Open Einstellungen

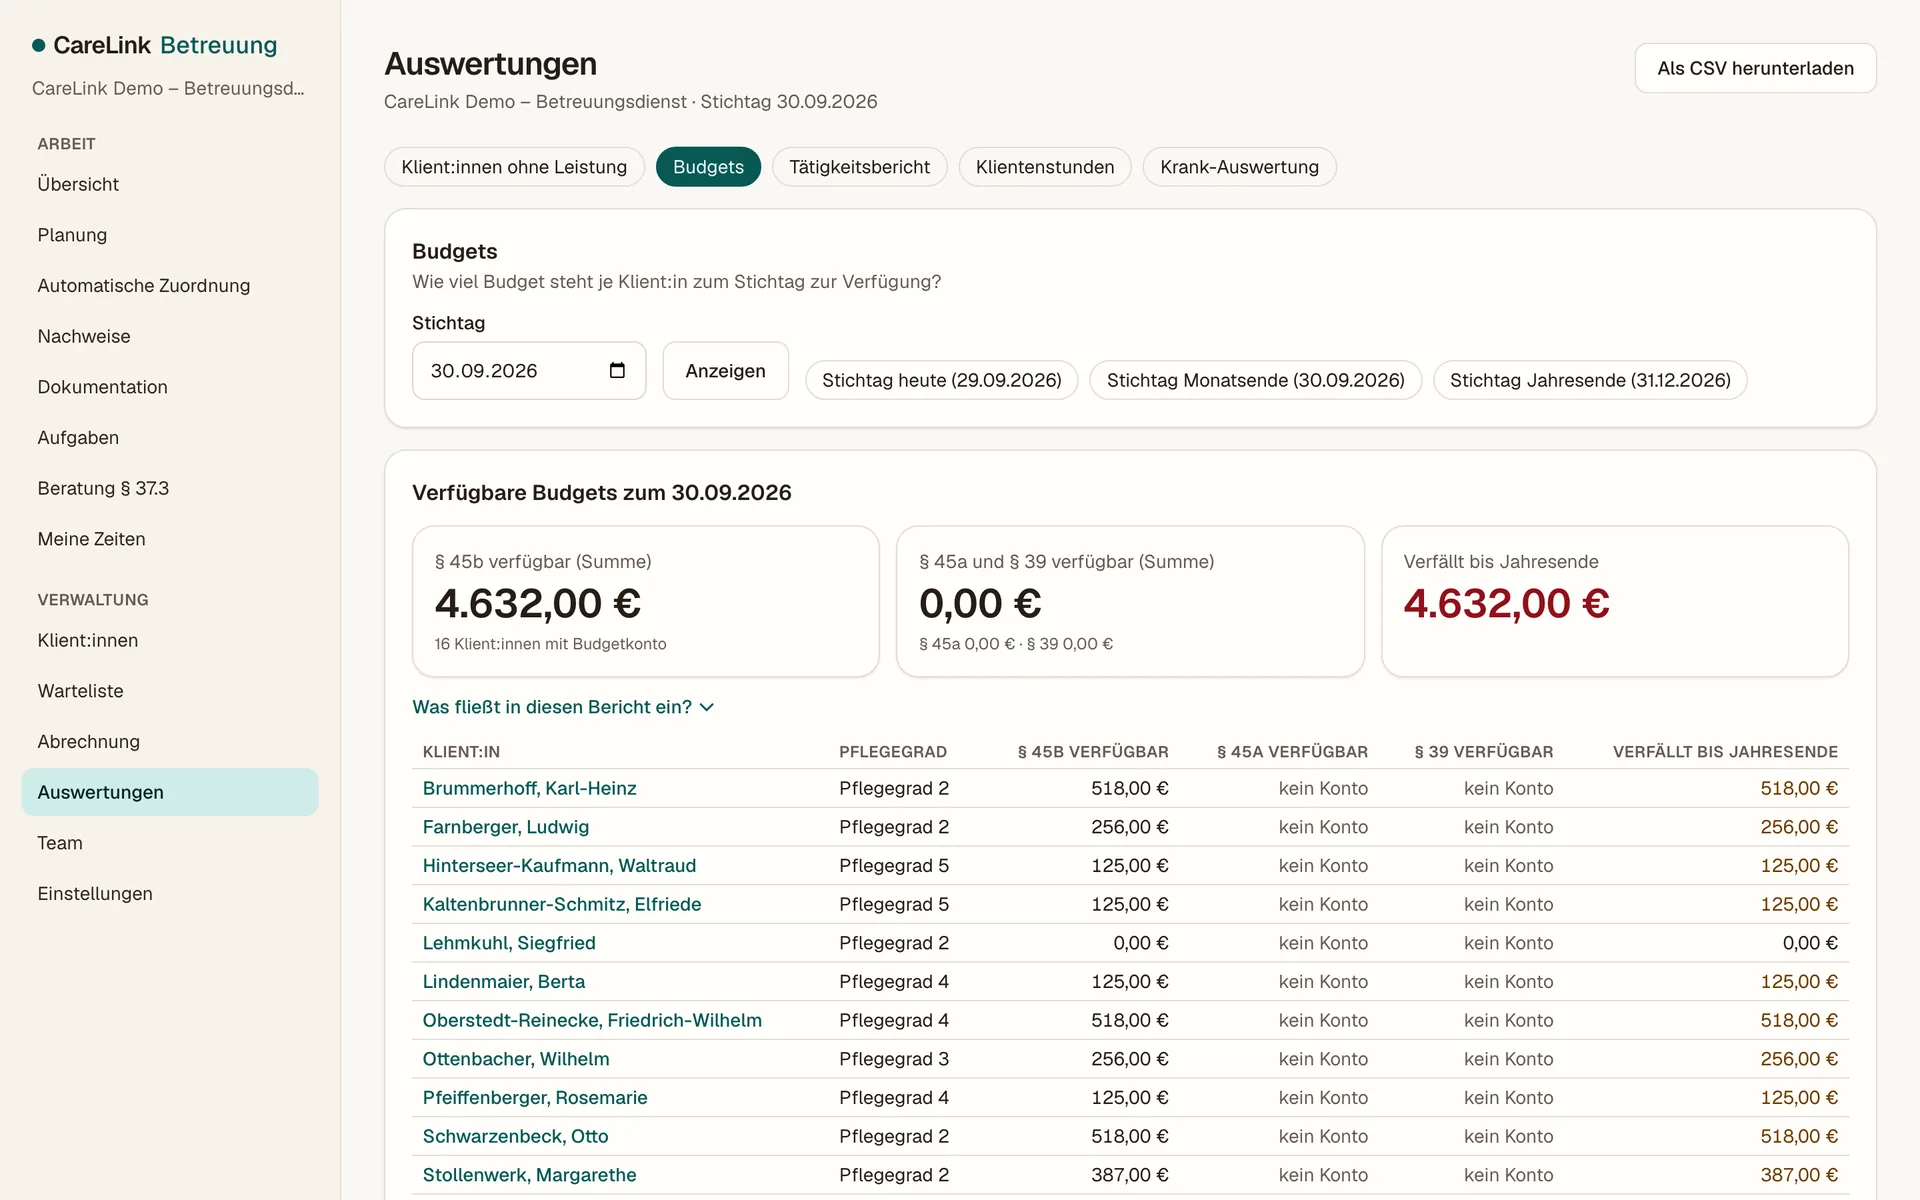170,894
